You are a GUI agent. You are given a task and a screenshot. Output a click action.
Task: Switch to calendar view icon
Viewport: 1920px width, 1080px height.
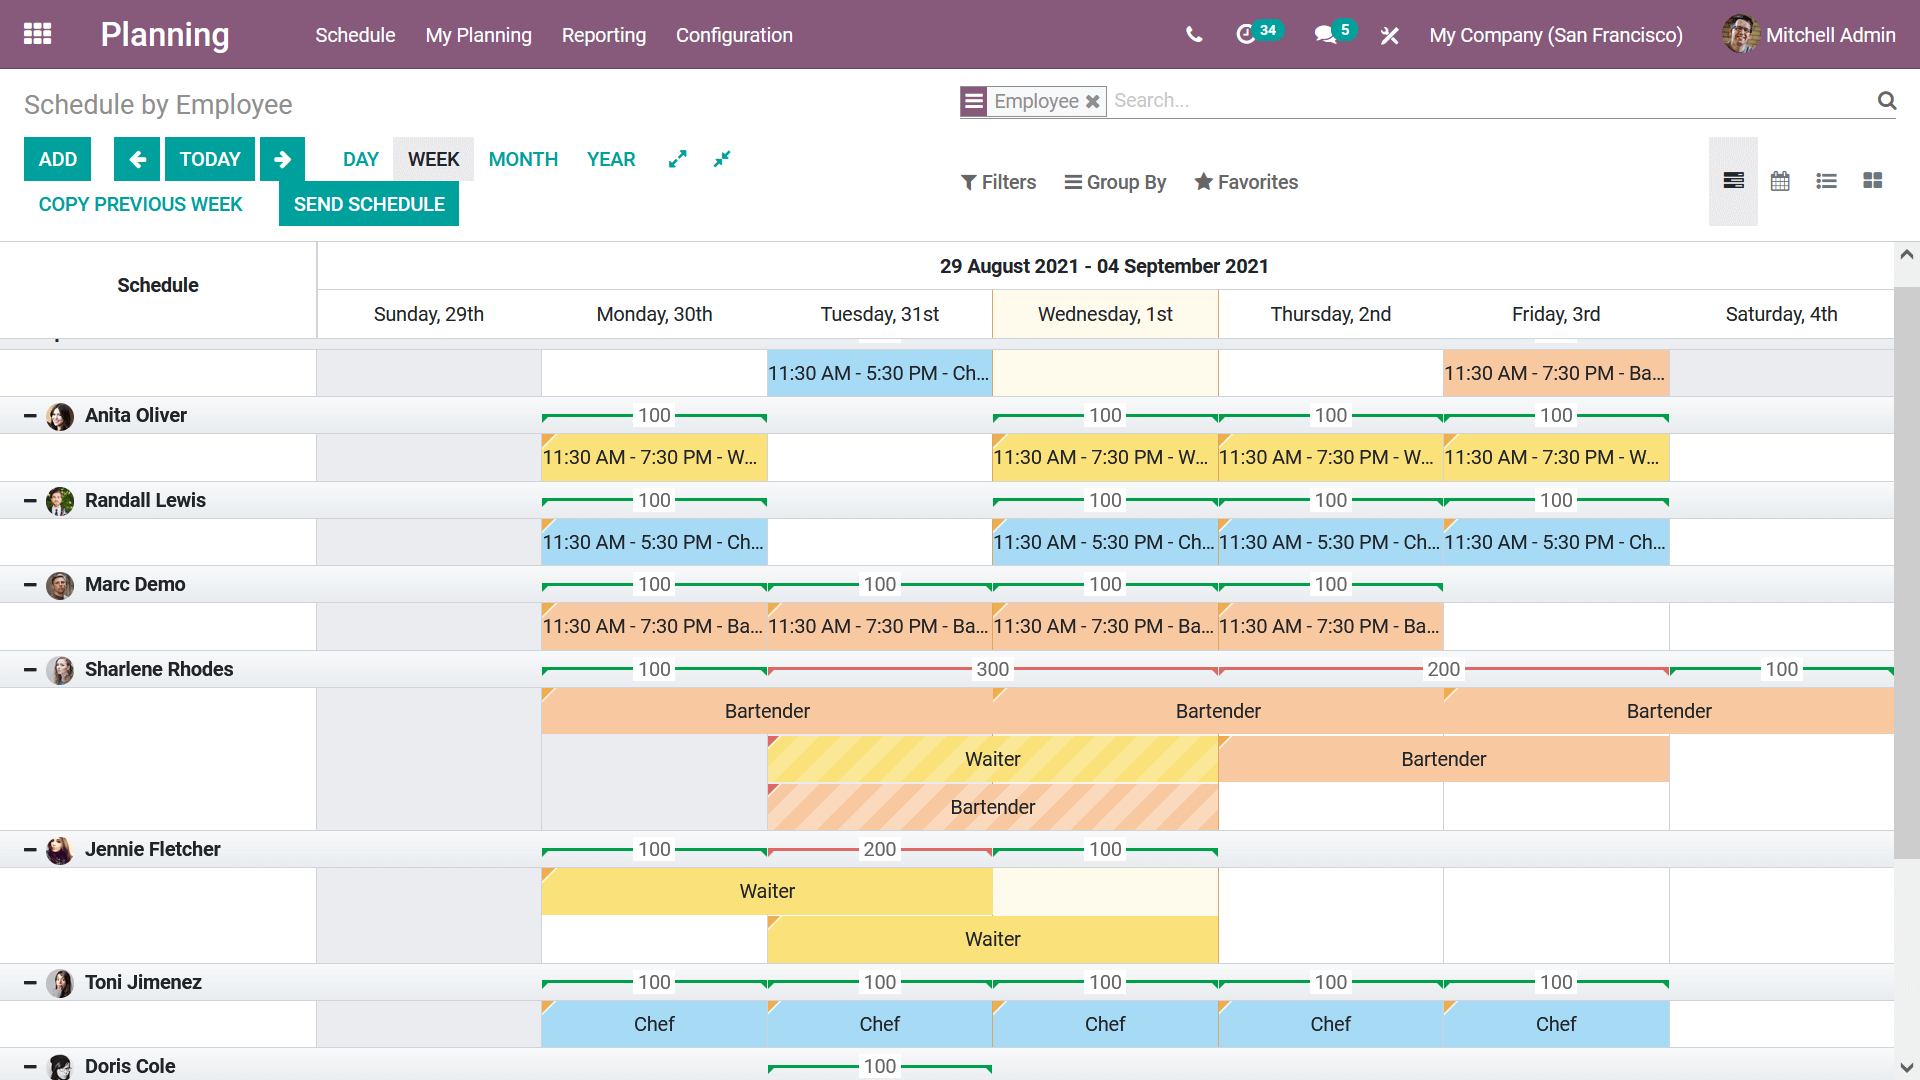pyautogui.click(x=1780, y=181)
